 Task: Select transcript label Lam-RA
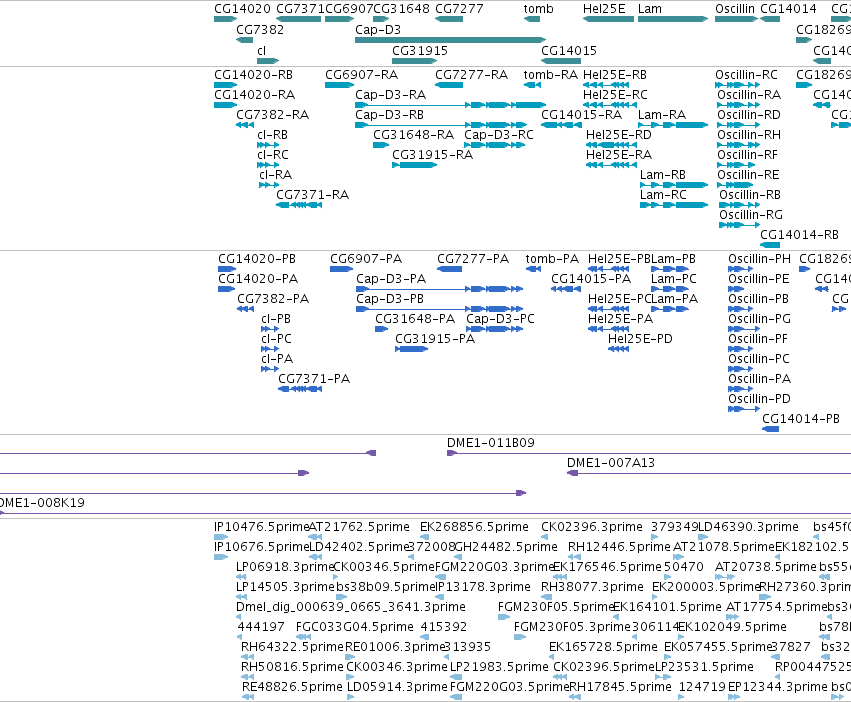[662, 115]
